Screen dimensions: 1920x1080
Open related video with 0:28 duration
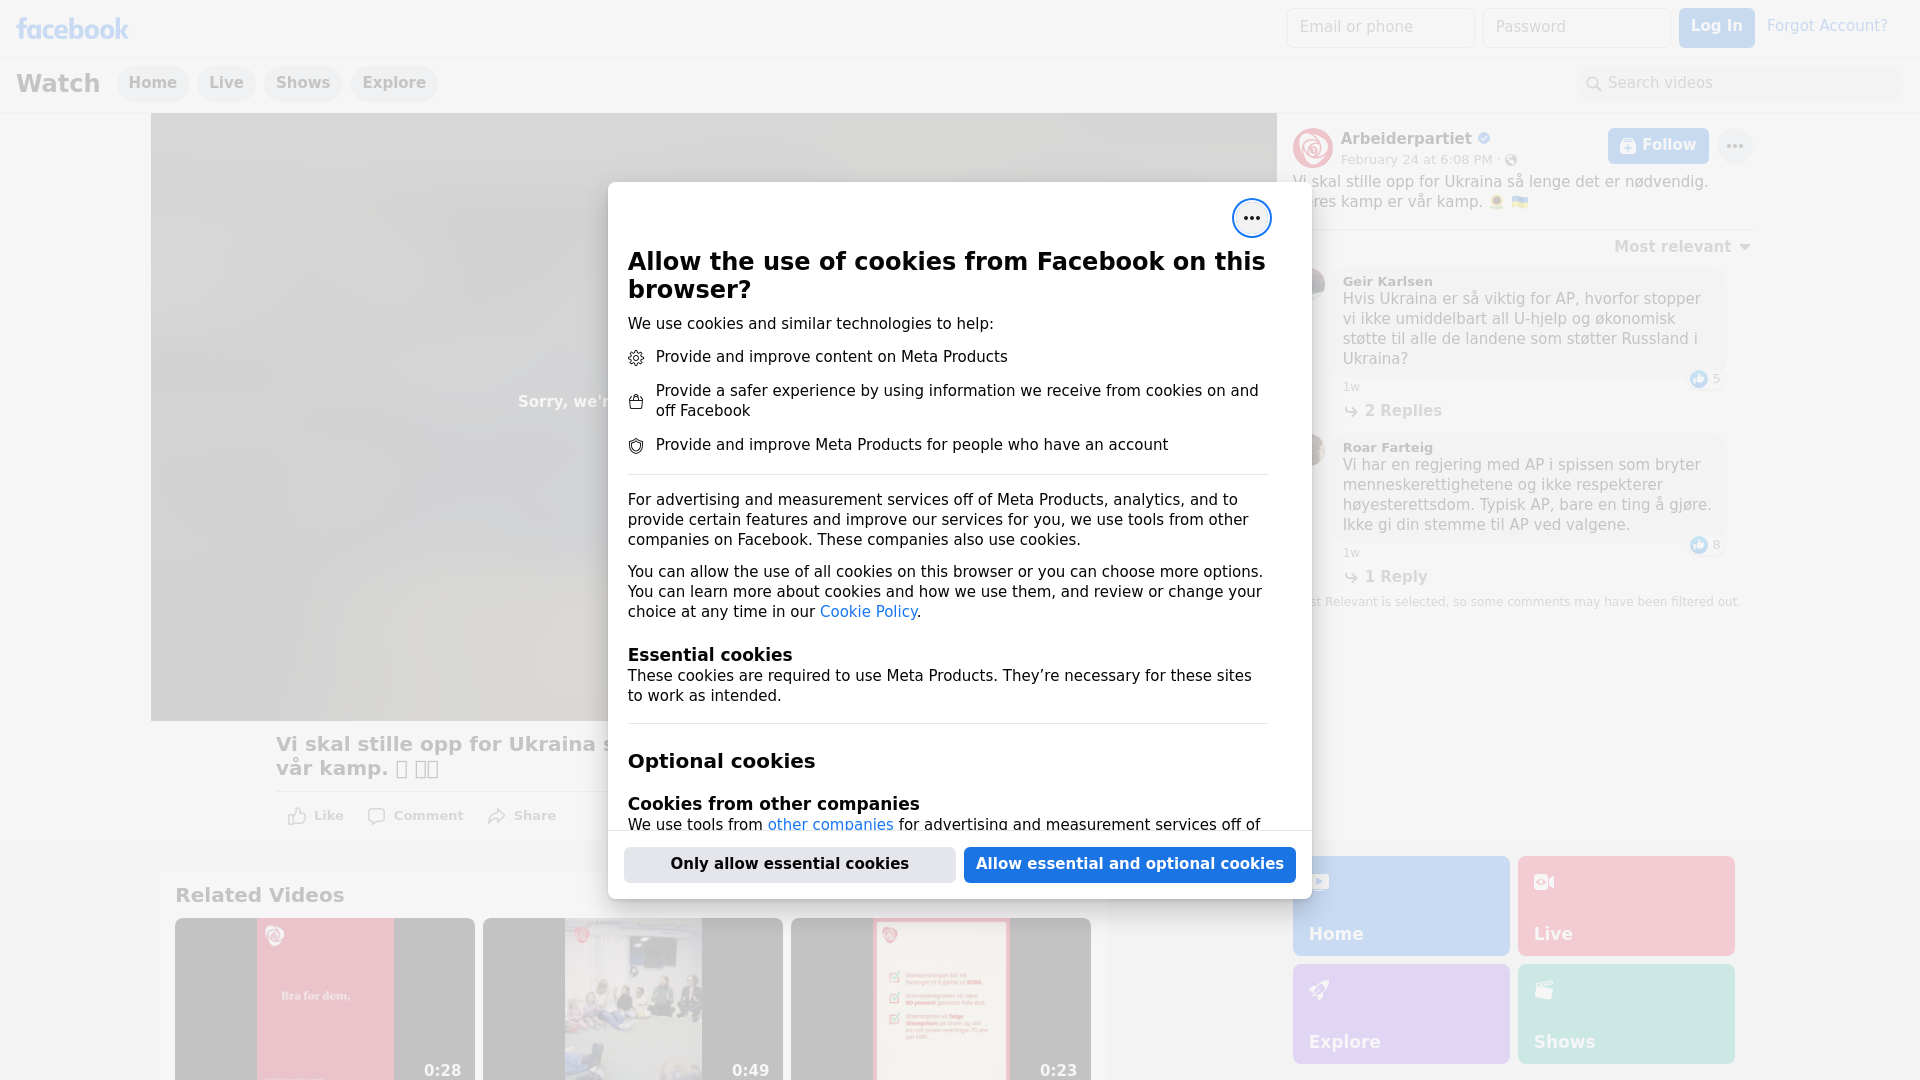[x=325, y=999]
